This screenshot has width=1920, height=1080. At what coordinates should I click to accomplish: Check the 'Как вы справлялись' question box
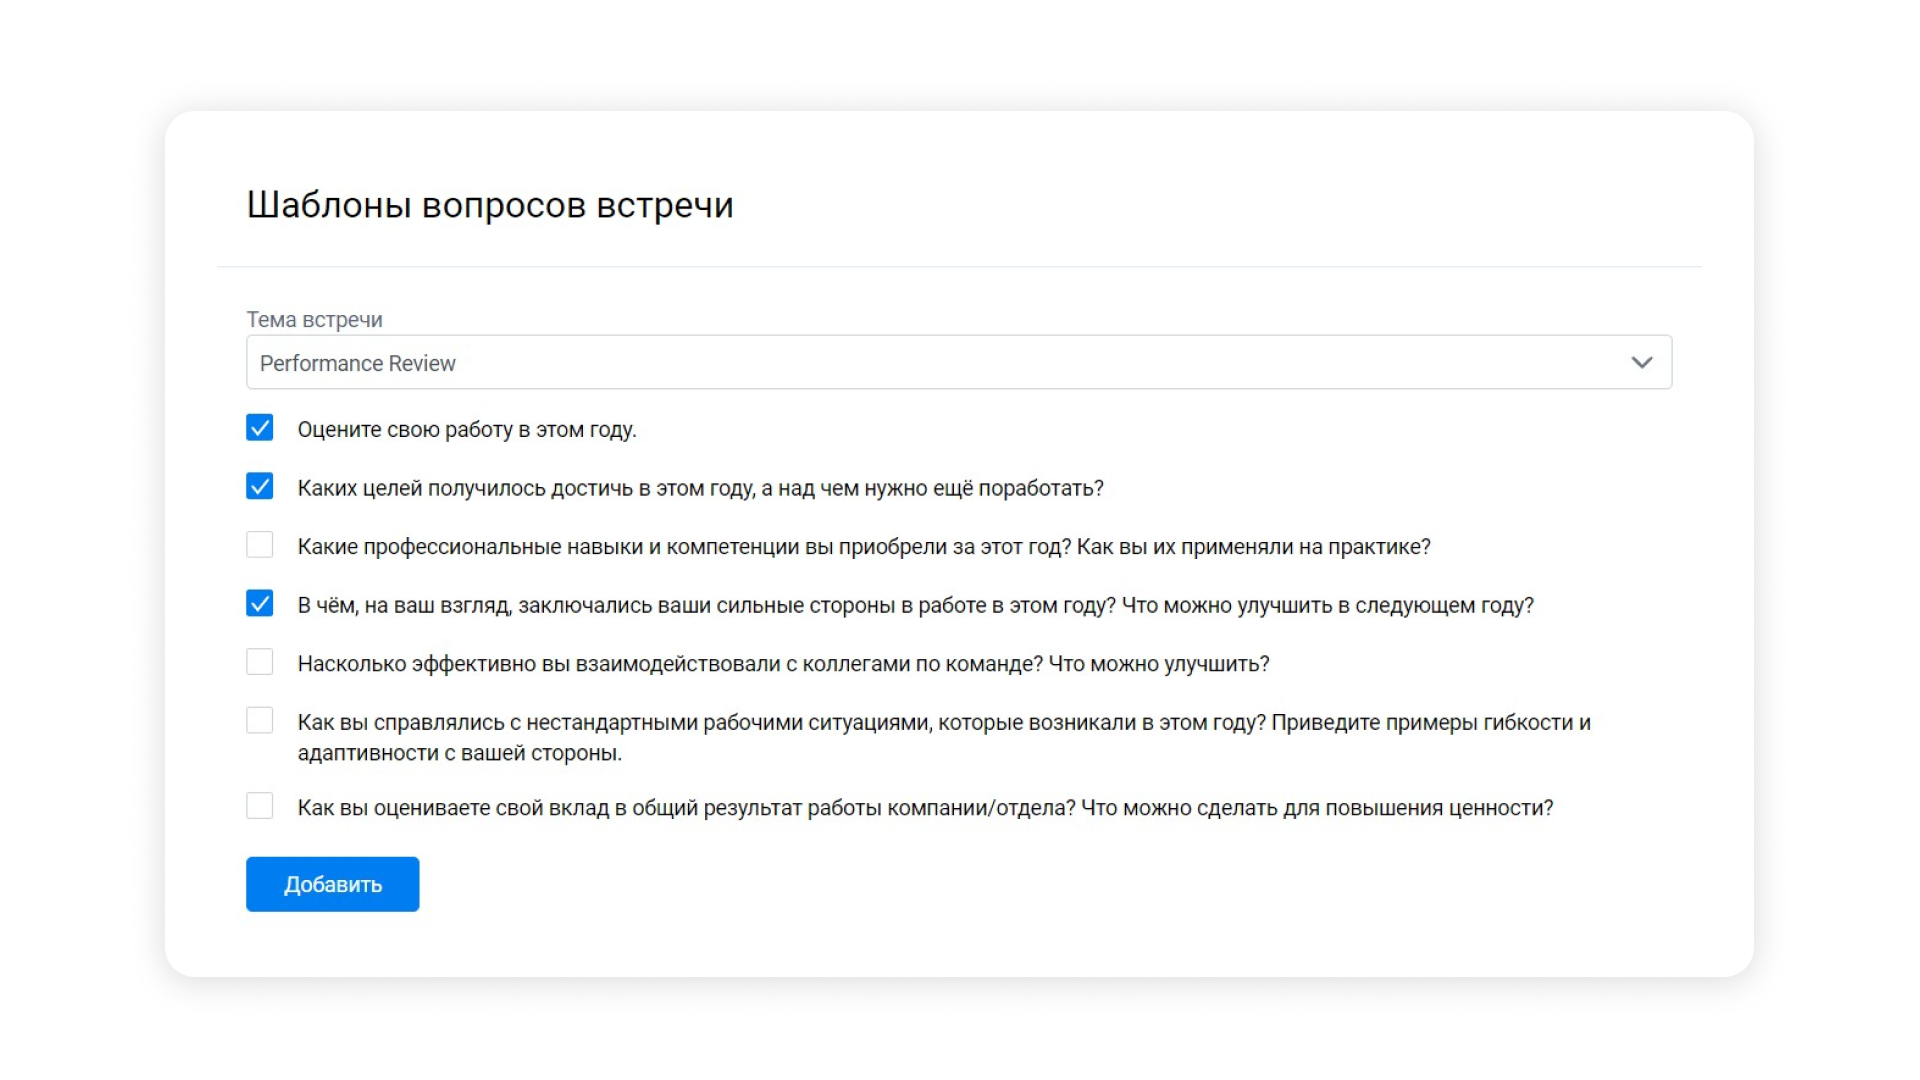(x=260, y=721)
